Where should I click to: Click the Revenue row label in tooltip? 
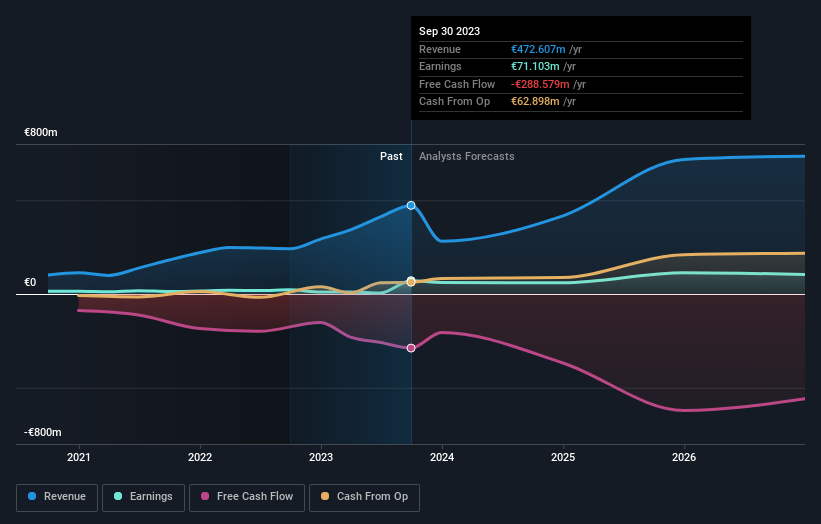440,49
